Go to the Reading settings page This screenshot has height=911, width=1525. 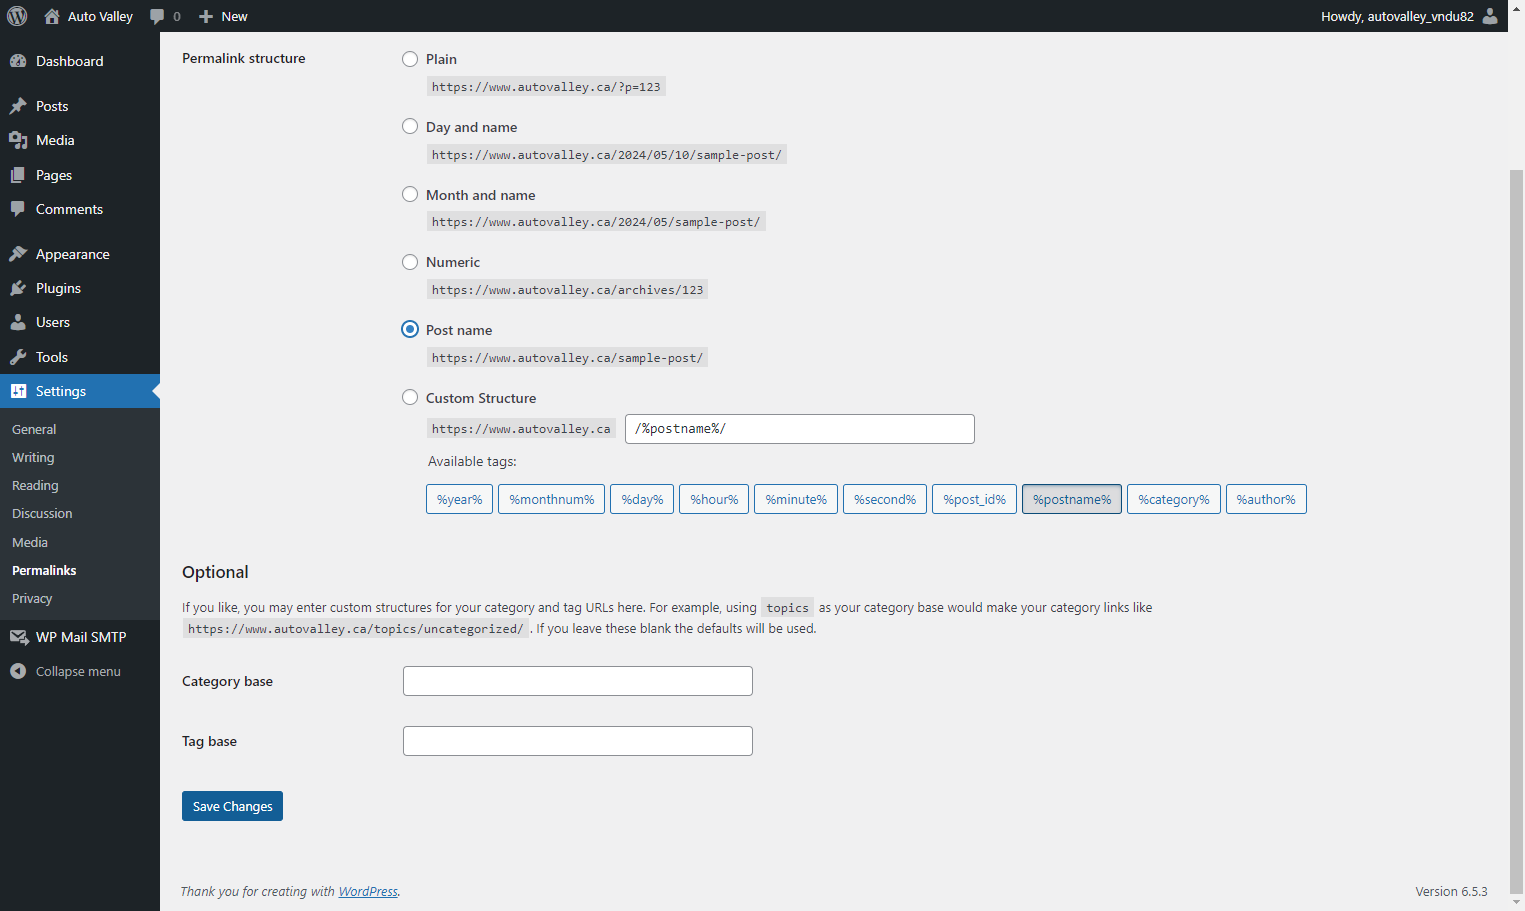[35, 485]
